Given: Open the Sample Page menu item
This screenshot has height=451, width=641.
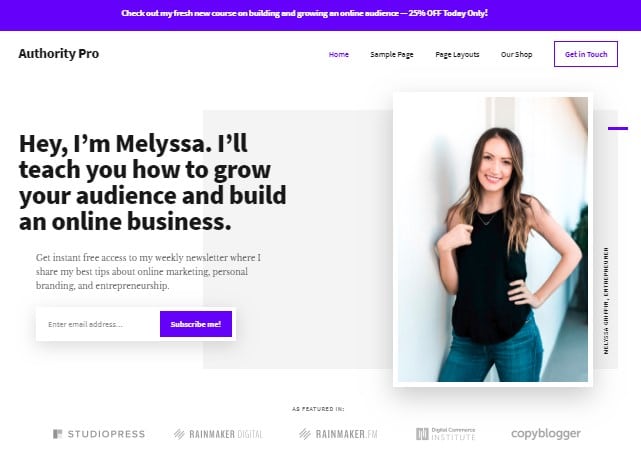Looking at the screenshot, I should coord(392,54).
